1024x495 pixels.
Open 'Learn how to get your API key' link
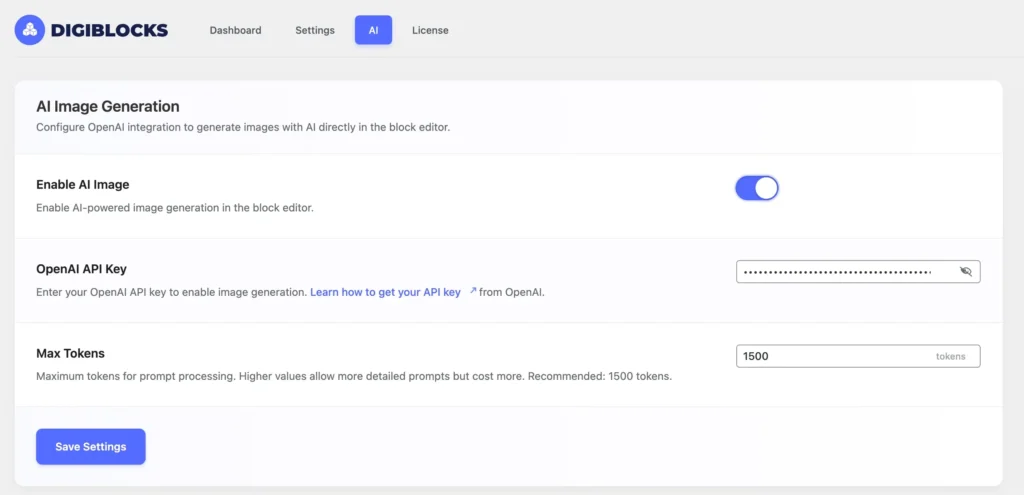click(x=385, y=292)
